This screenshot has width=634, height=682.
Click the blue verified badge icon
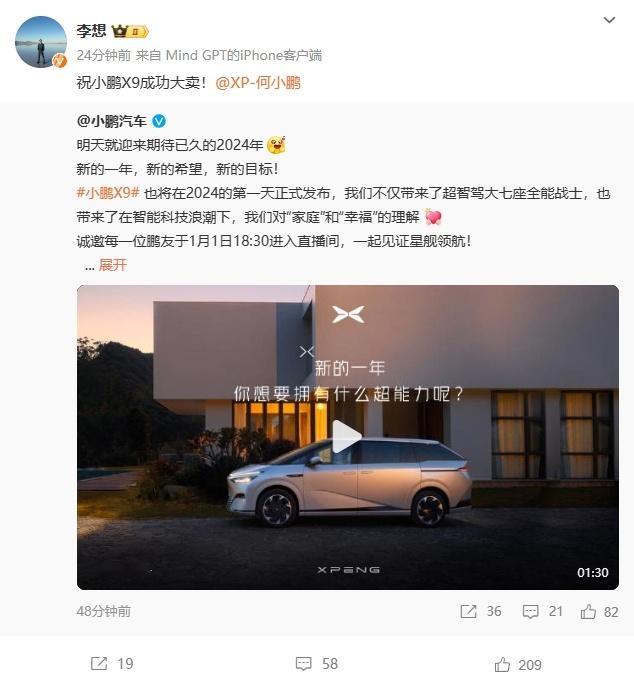tap(159, 121)
